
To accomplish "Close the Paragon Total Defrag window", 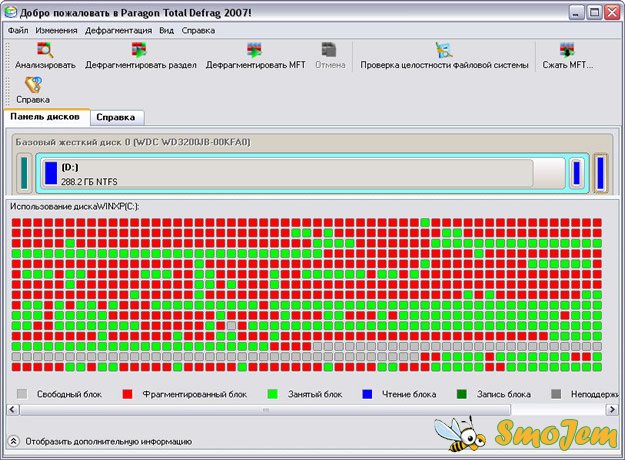I will (x=612, y=13).
